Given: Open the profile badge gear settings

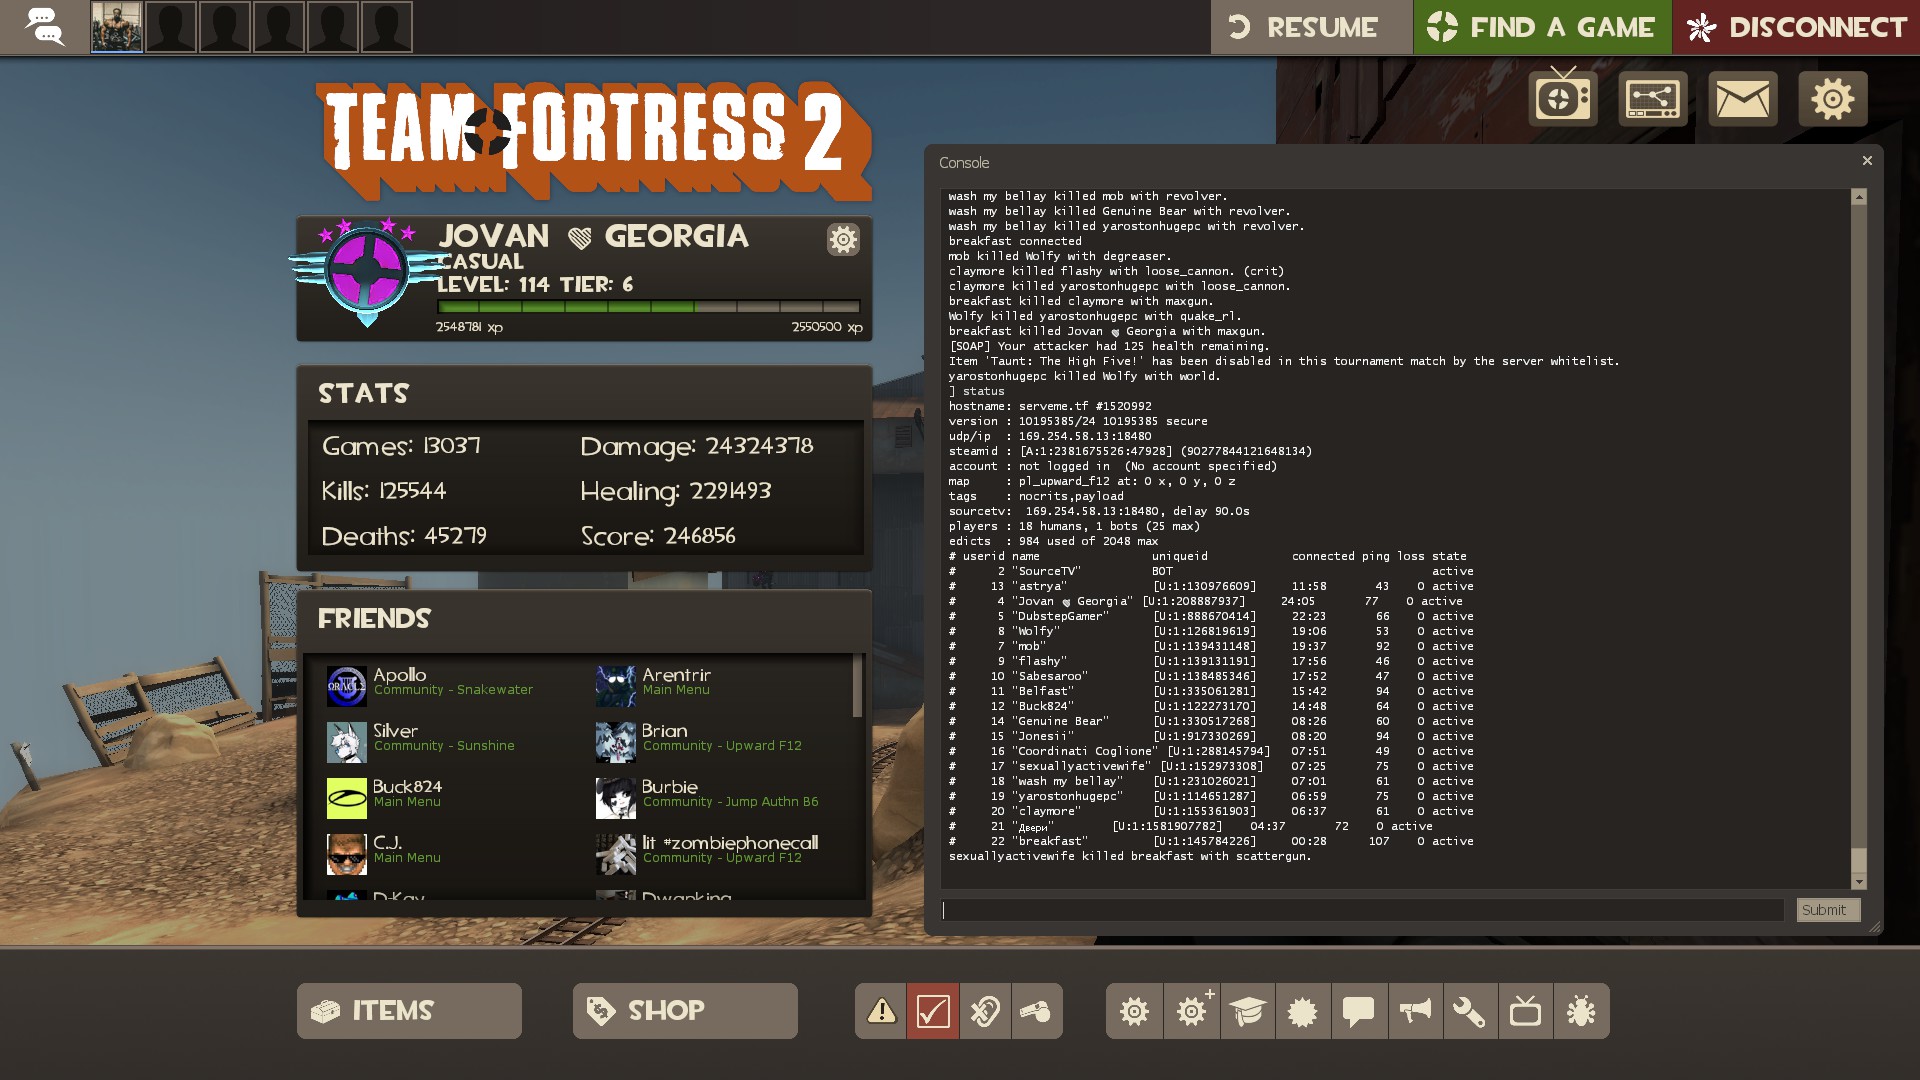Looking at the screenshot, I should (x=843, y=240).
